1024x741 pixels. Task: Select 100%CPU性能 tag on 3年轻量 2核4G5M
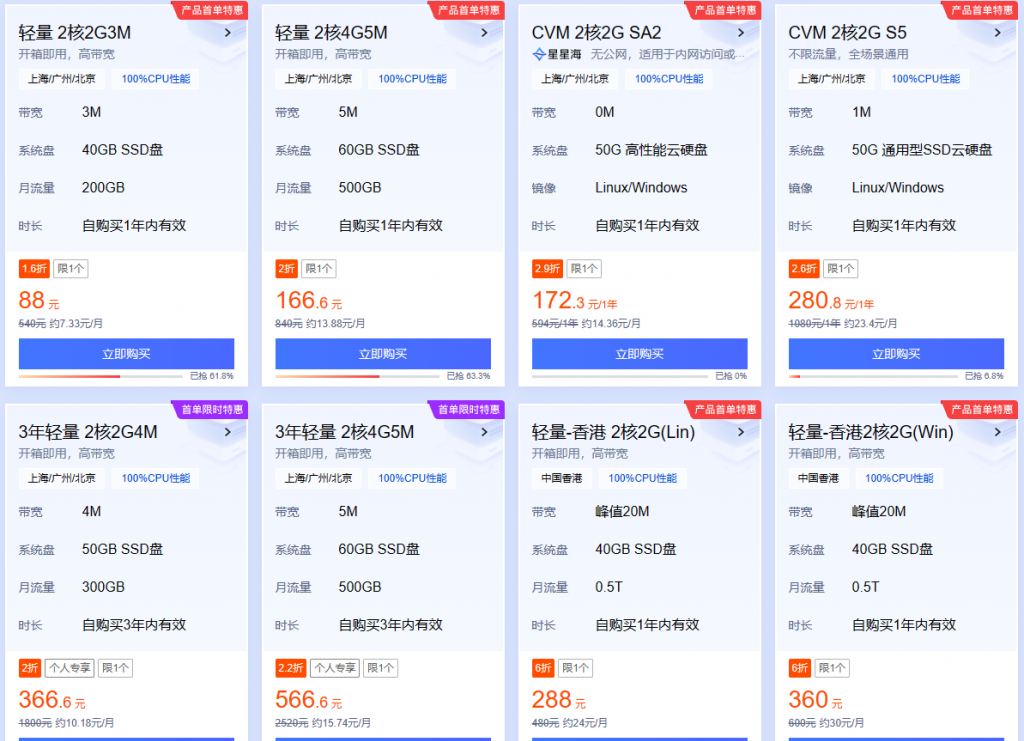412,479
